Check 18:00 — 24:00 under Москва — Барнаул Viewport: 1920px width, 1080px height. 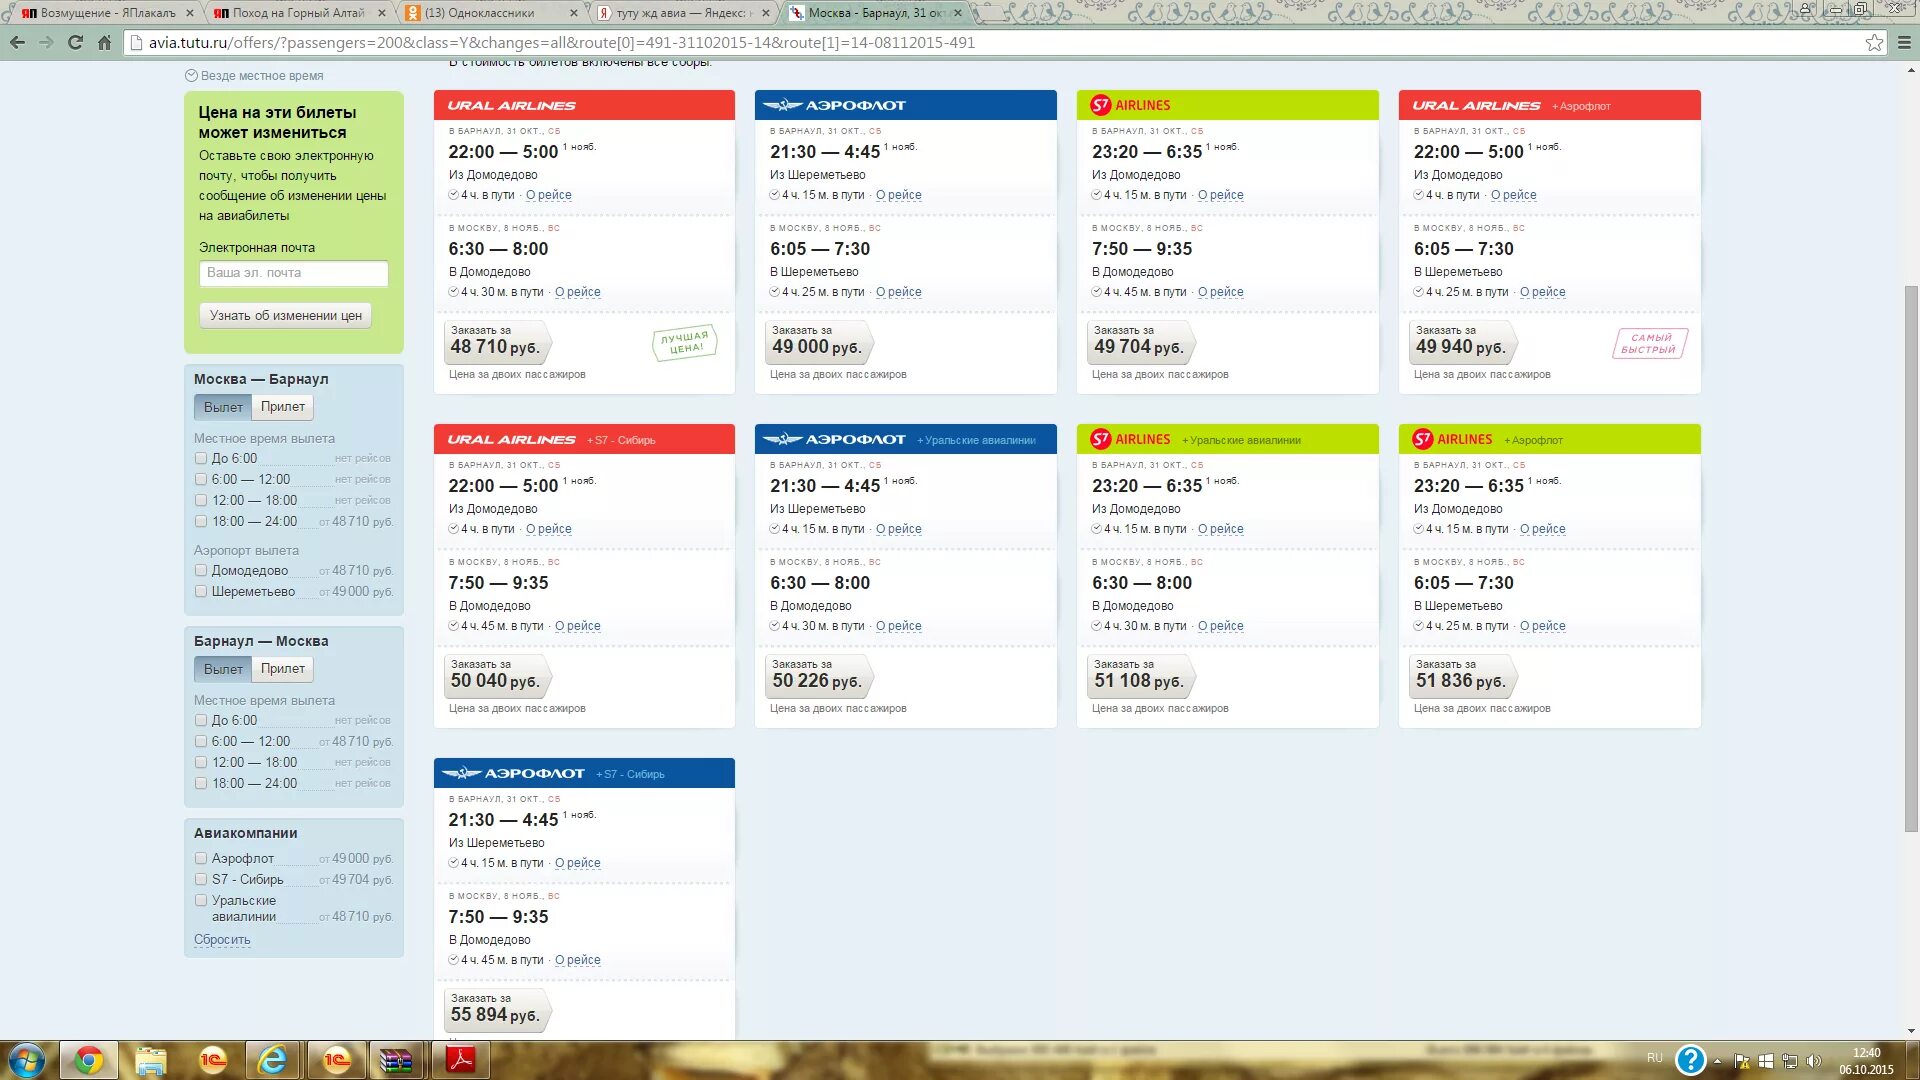201,522
